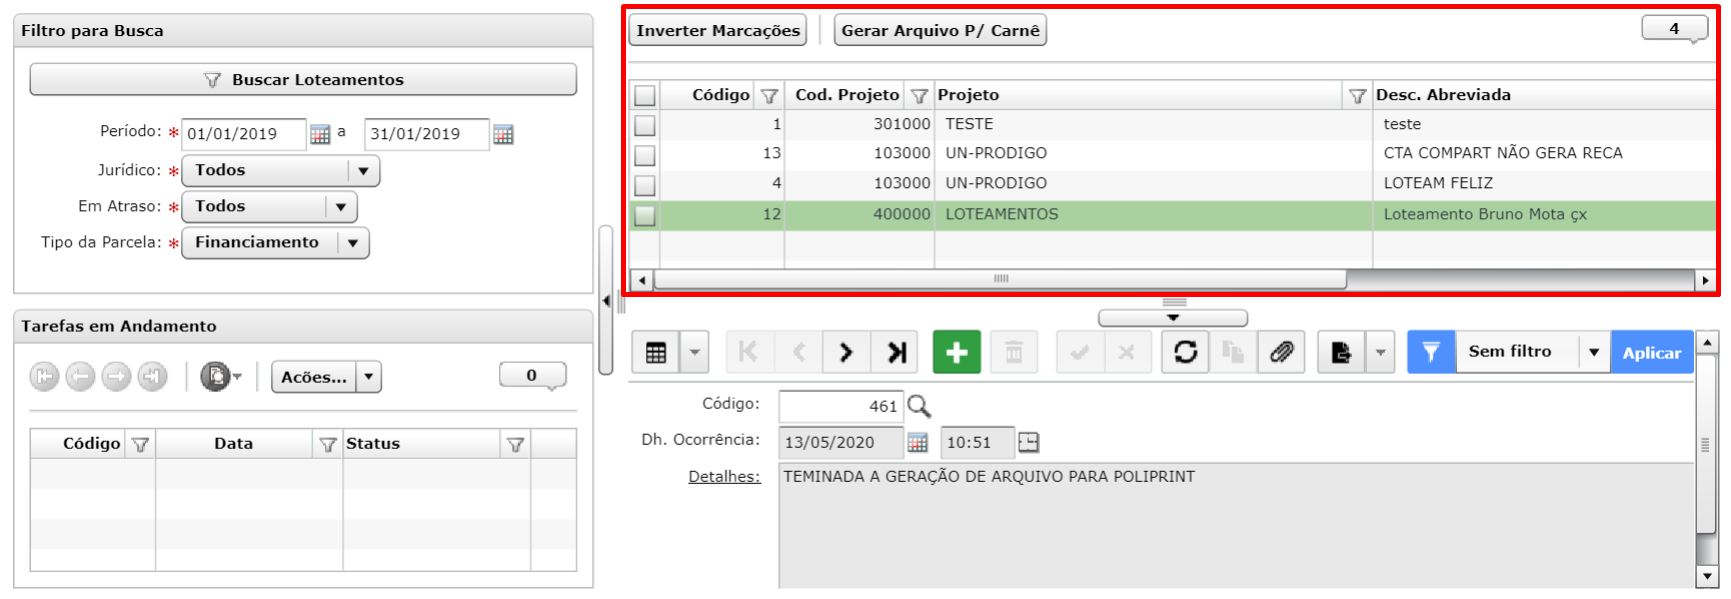
Task: Click the Status column header
Action: [x=373, y=444]
